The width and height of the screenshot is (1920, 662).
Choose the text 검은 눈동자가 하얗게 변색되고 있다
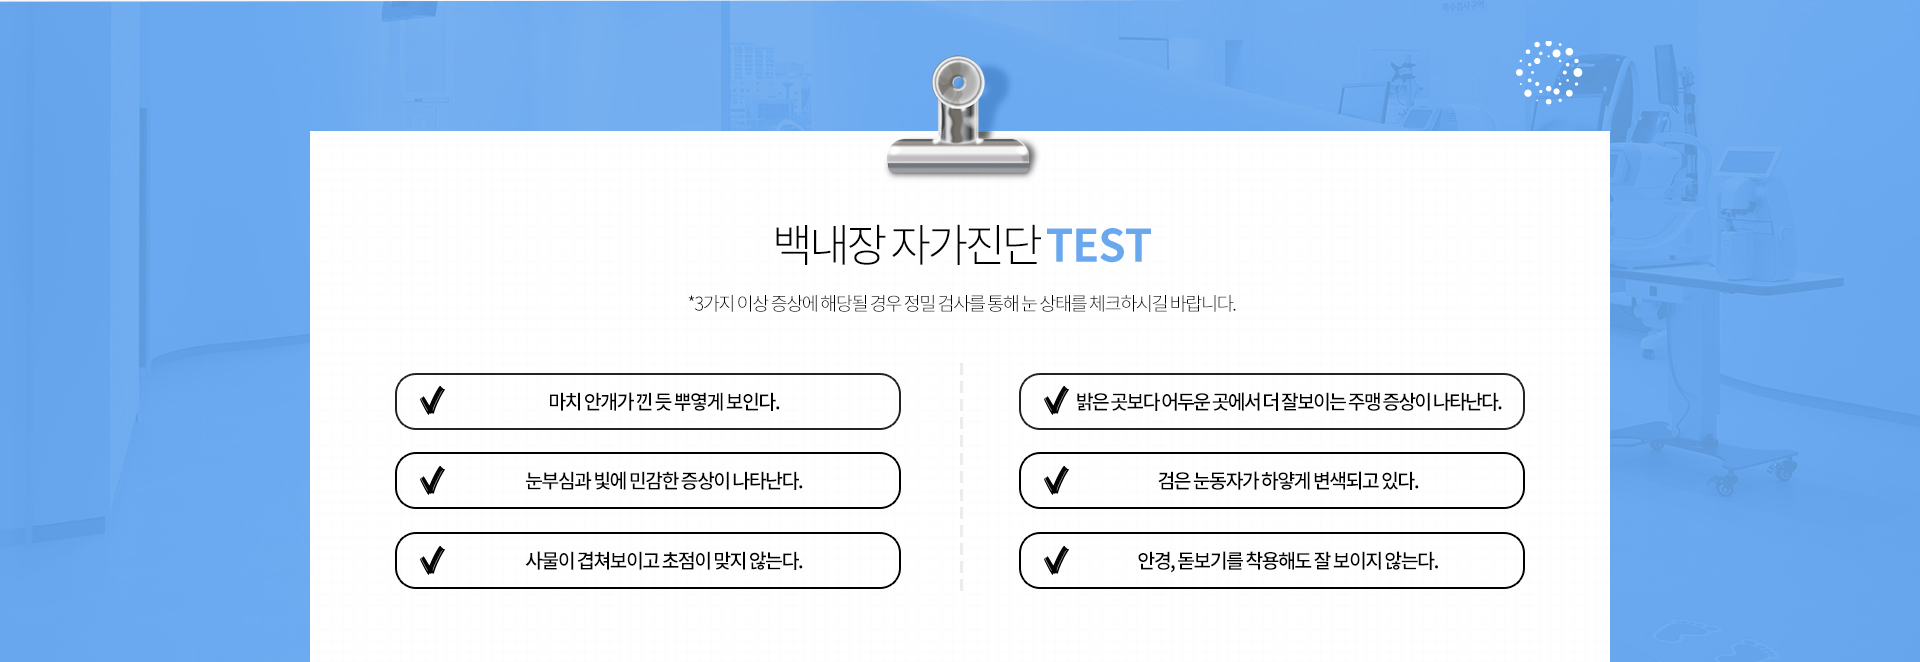coord(1288,481)
